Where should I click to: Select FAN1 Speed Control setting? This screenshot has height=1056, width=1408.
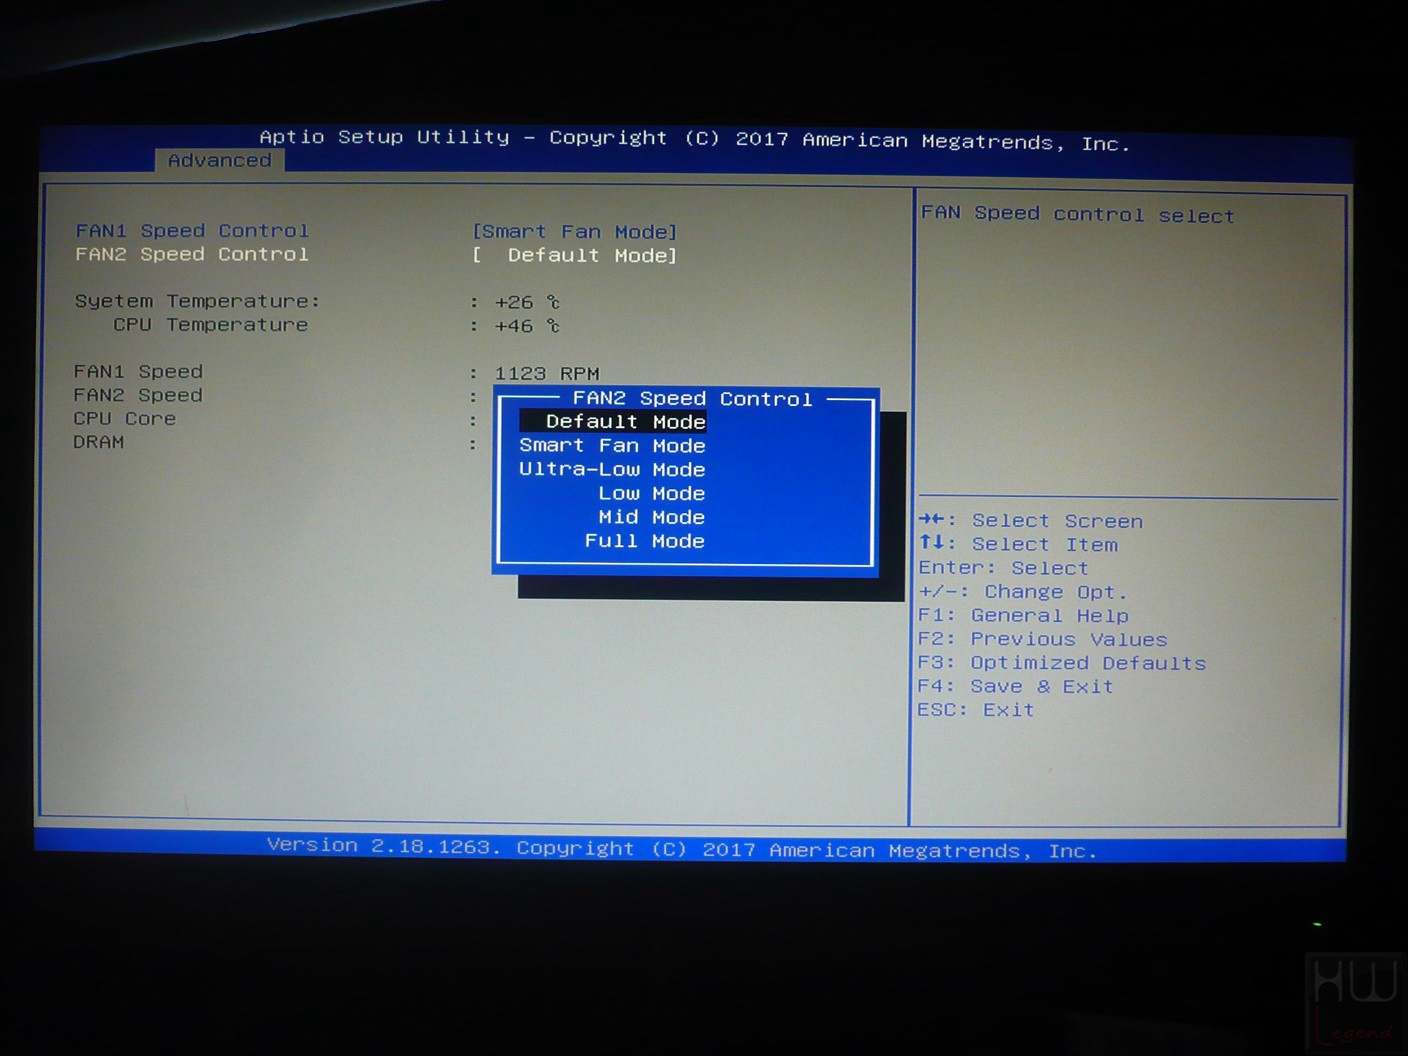point(192,231)
